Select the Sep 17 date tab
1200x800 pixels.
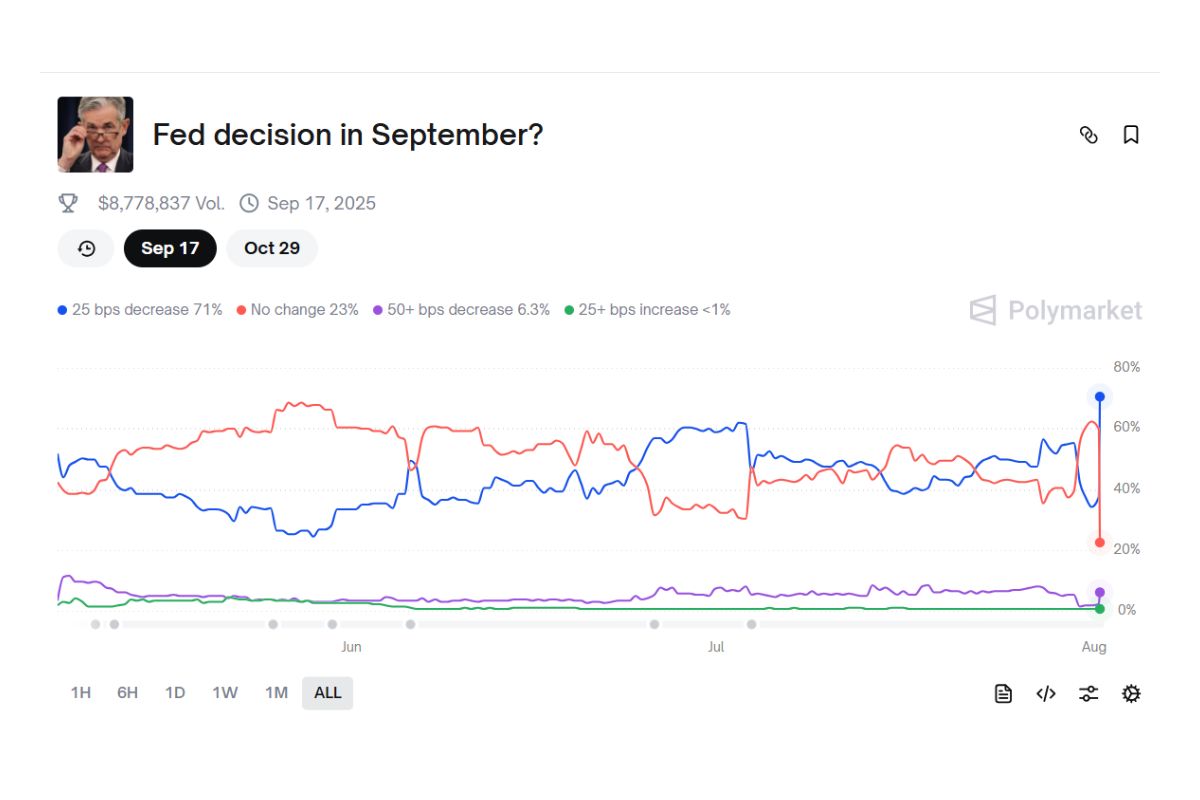coord(170,248)
